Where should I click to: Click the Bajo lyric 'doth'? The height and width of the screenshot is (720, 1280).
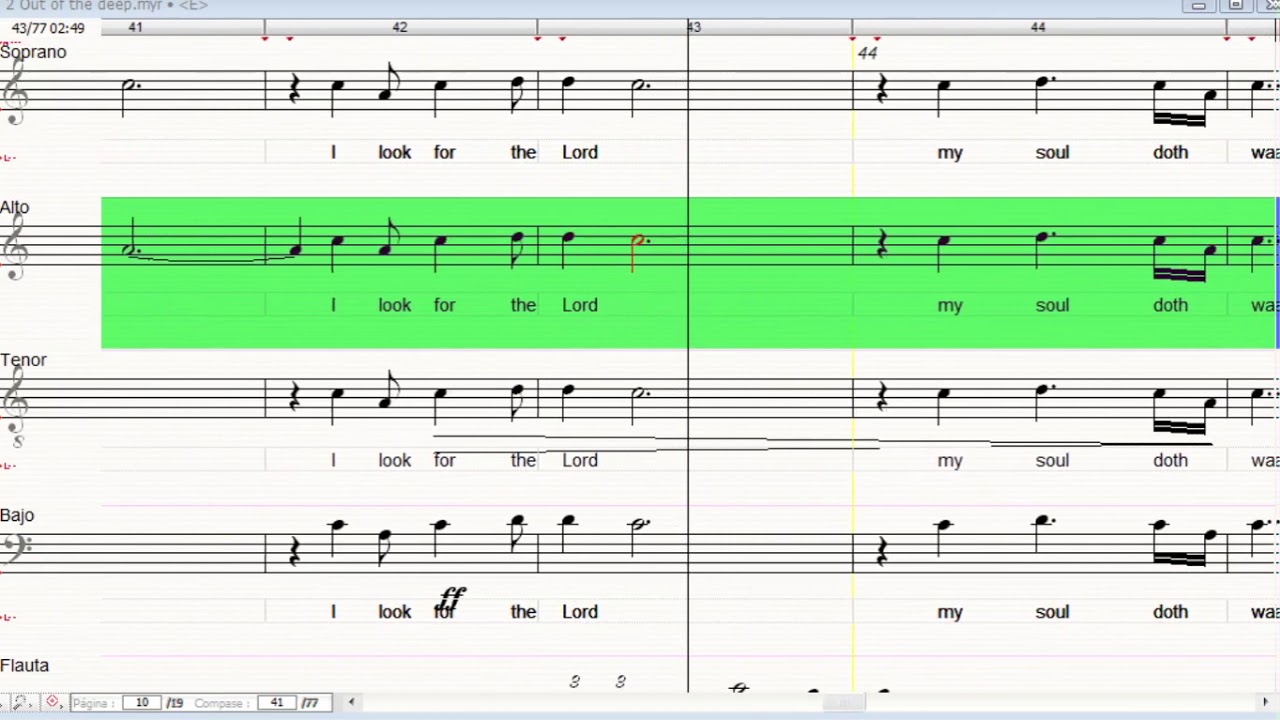pos(1170,612)
